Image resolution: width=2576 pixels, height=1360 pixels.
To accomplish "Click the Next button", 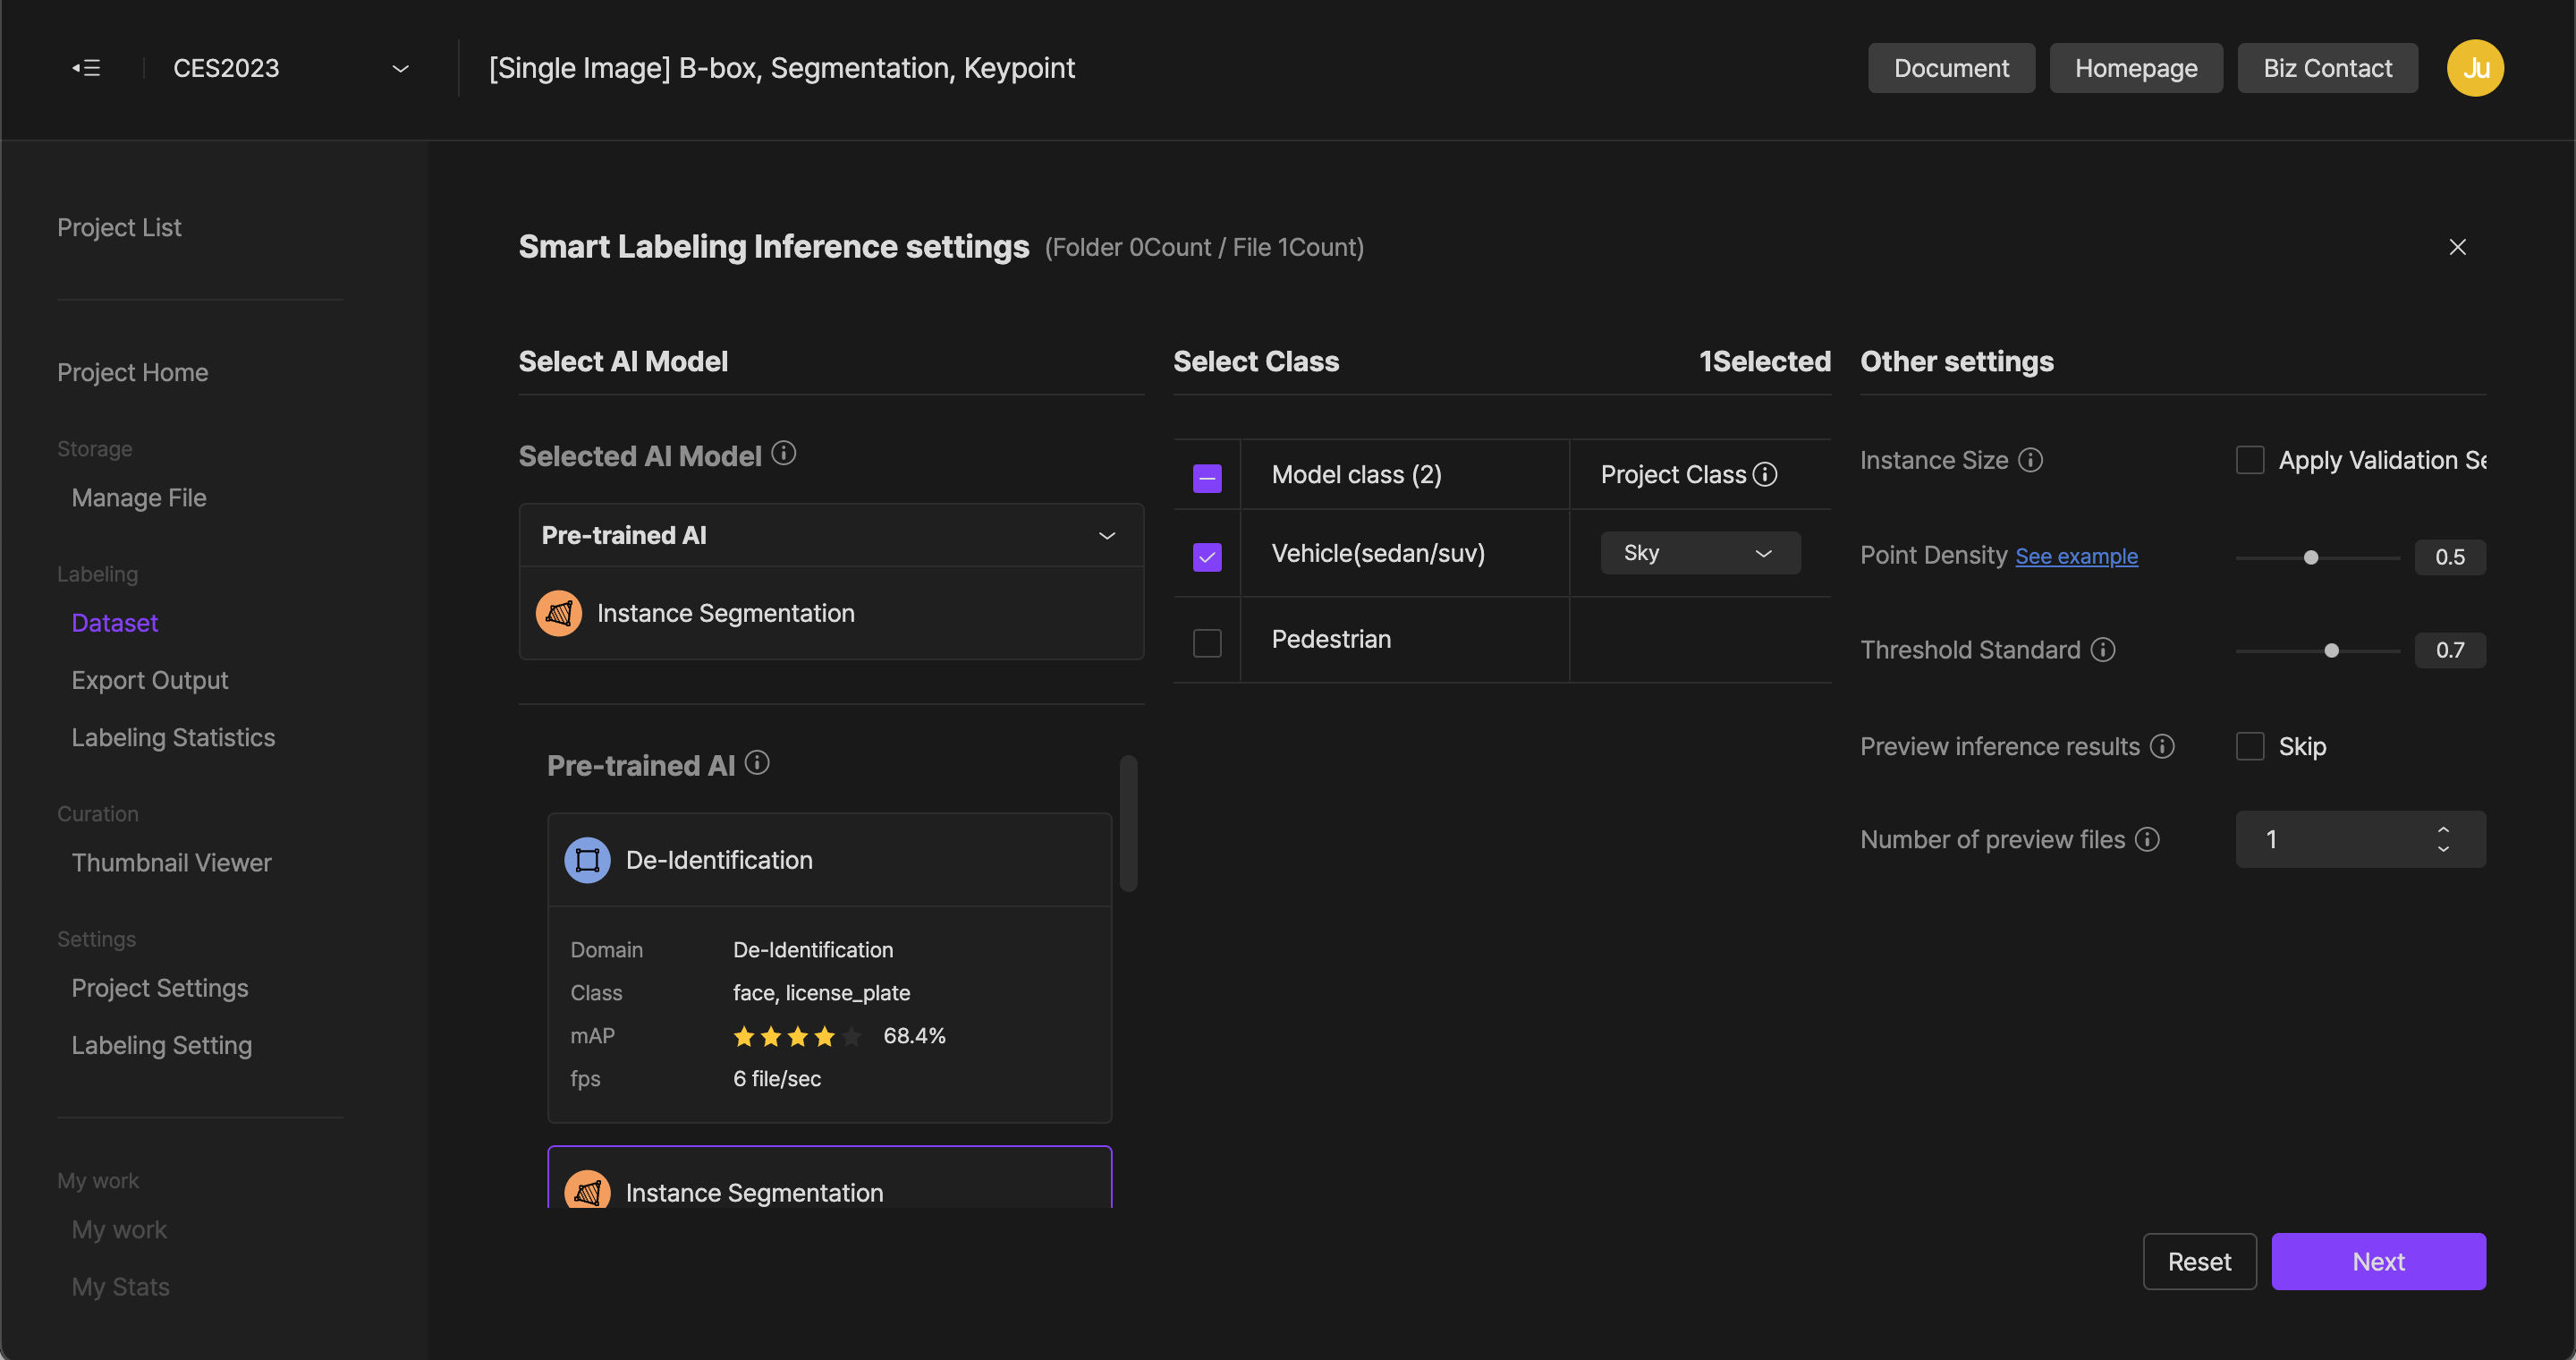I will [x=2377, y=1261].
